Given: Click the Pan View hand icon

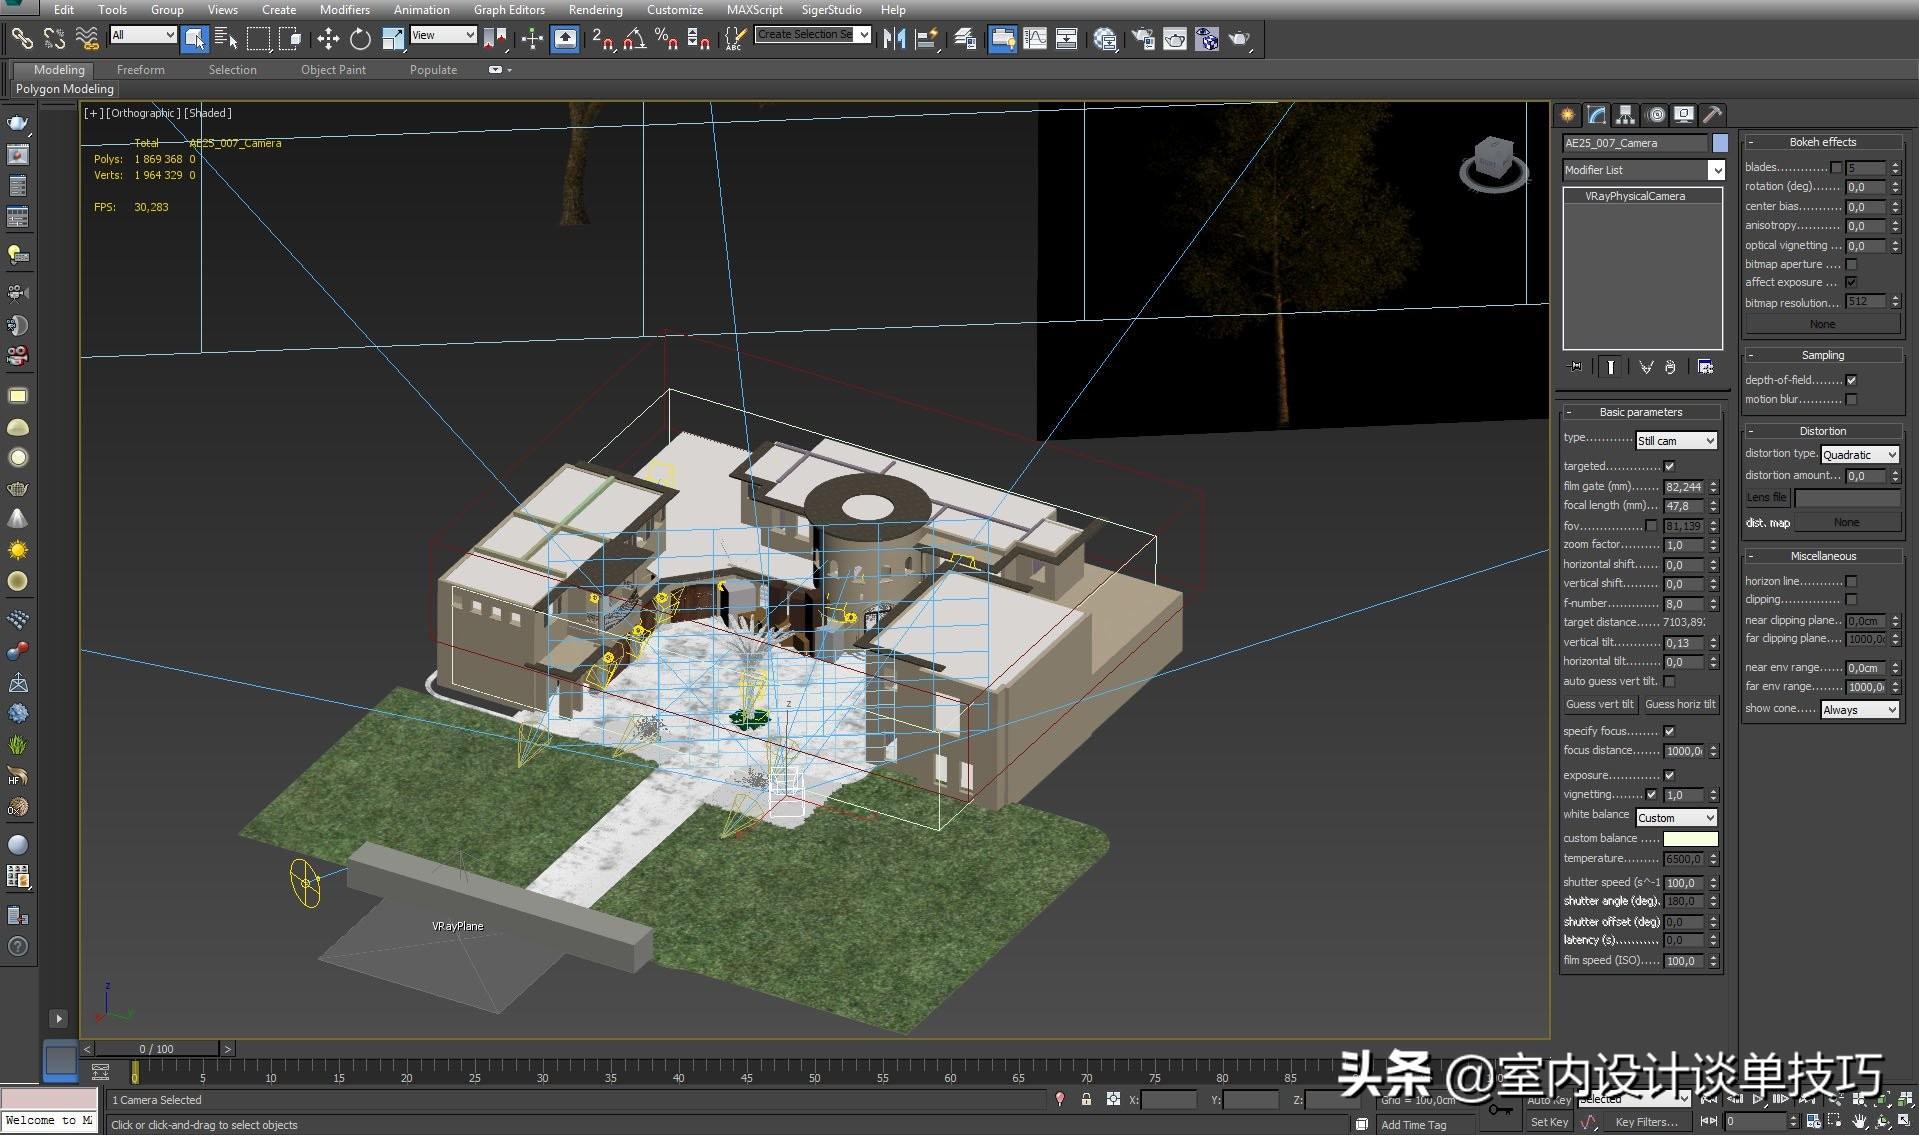Looking at the screenshot, I should [x=1859, y=1121].
